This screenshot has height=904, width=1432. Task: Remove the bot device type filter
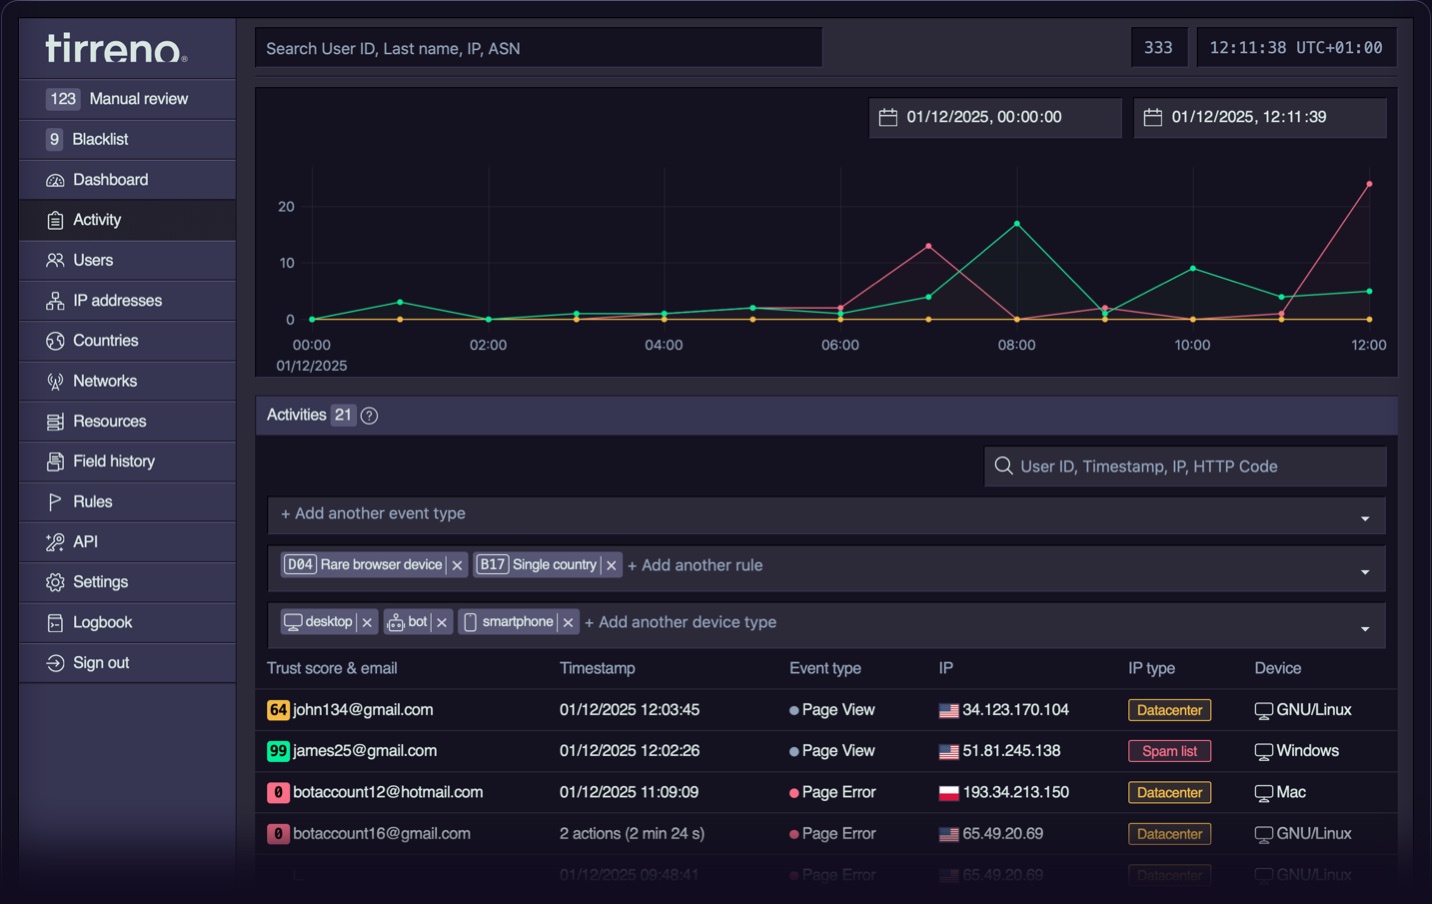pyautogui.click(x=442, y=621)
